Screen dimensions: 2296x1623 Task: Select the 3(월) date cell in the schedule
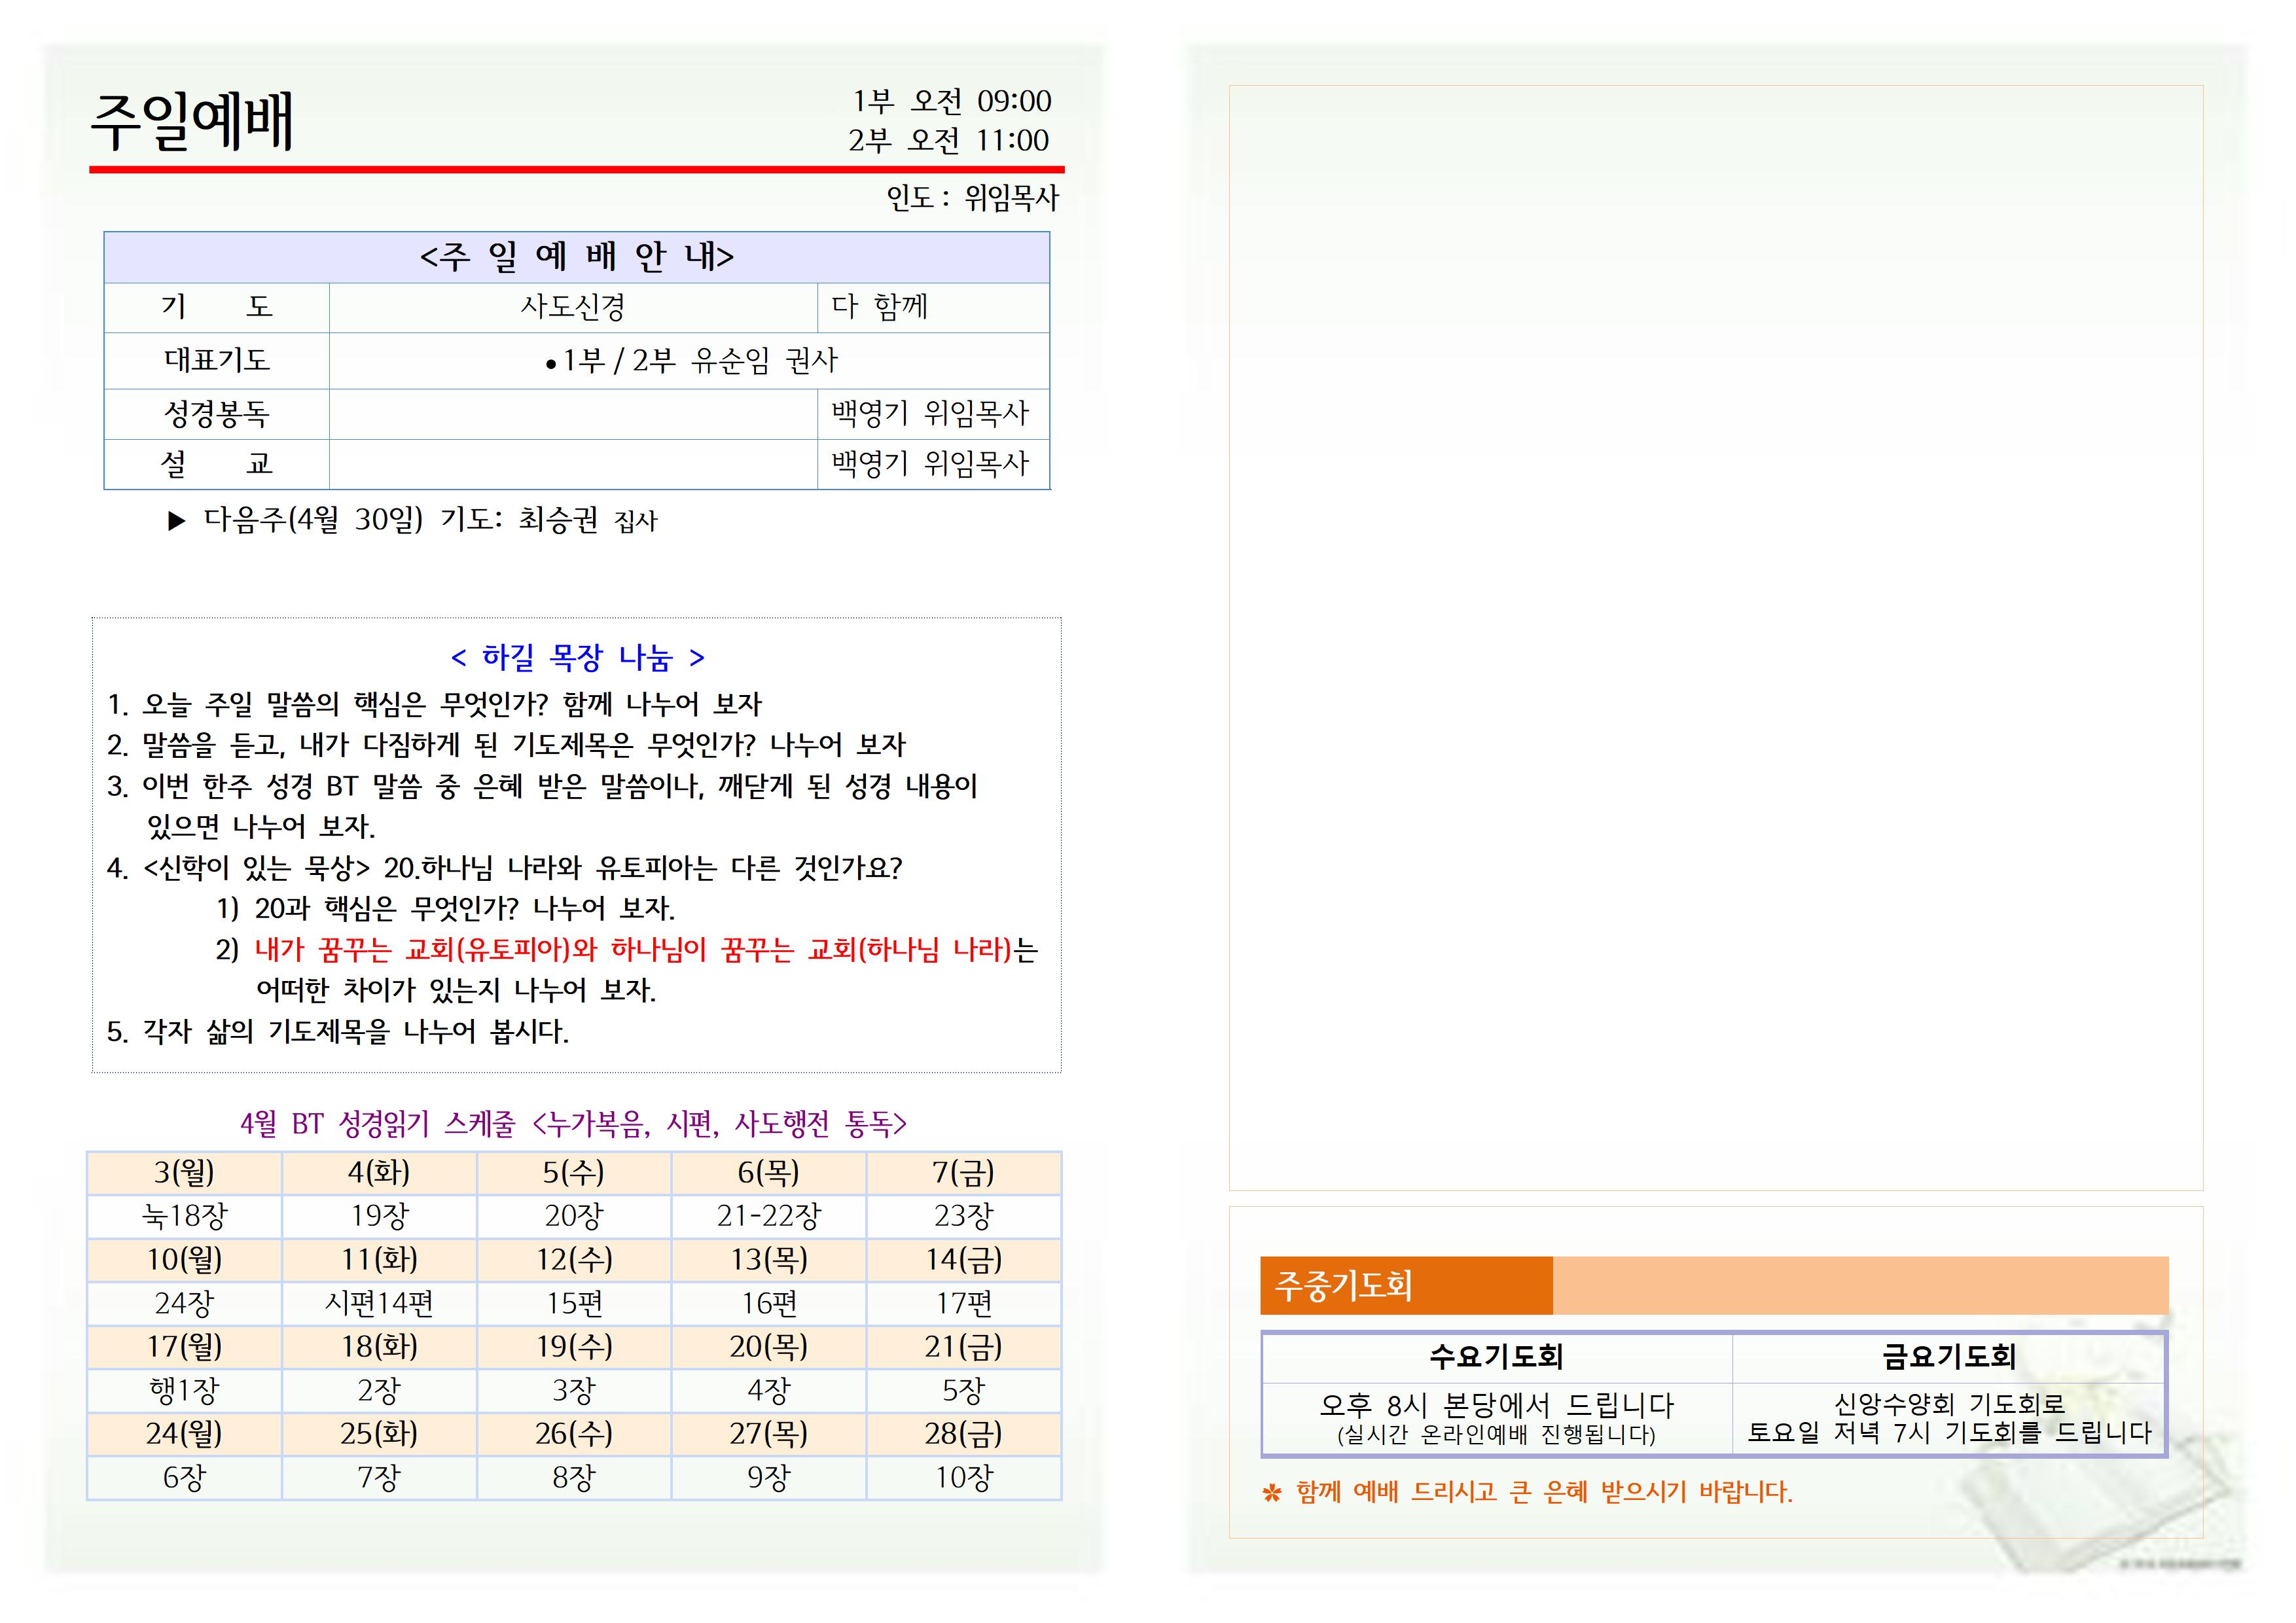[x=184, y=1172]
